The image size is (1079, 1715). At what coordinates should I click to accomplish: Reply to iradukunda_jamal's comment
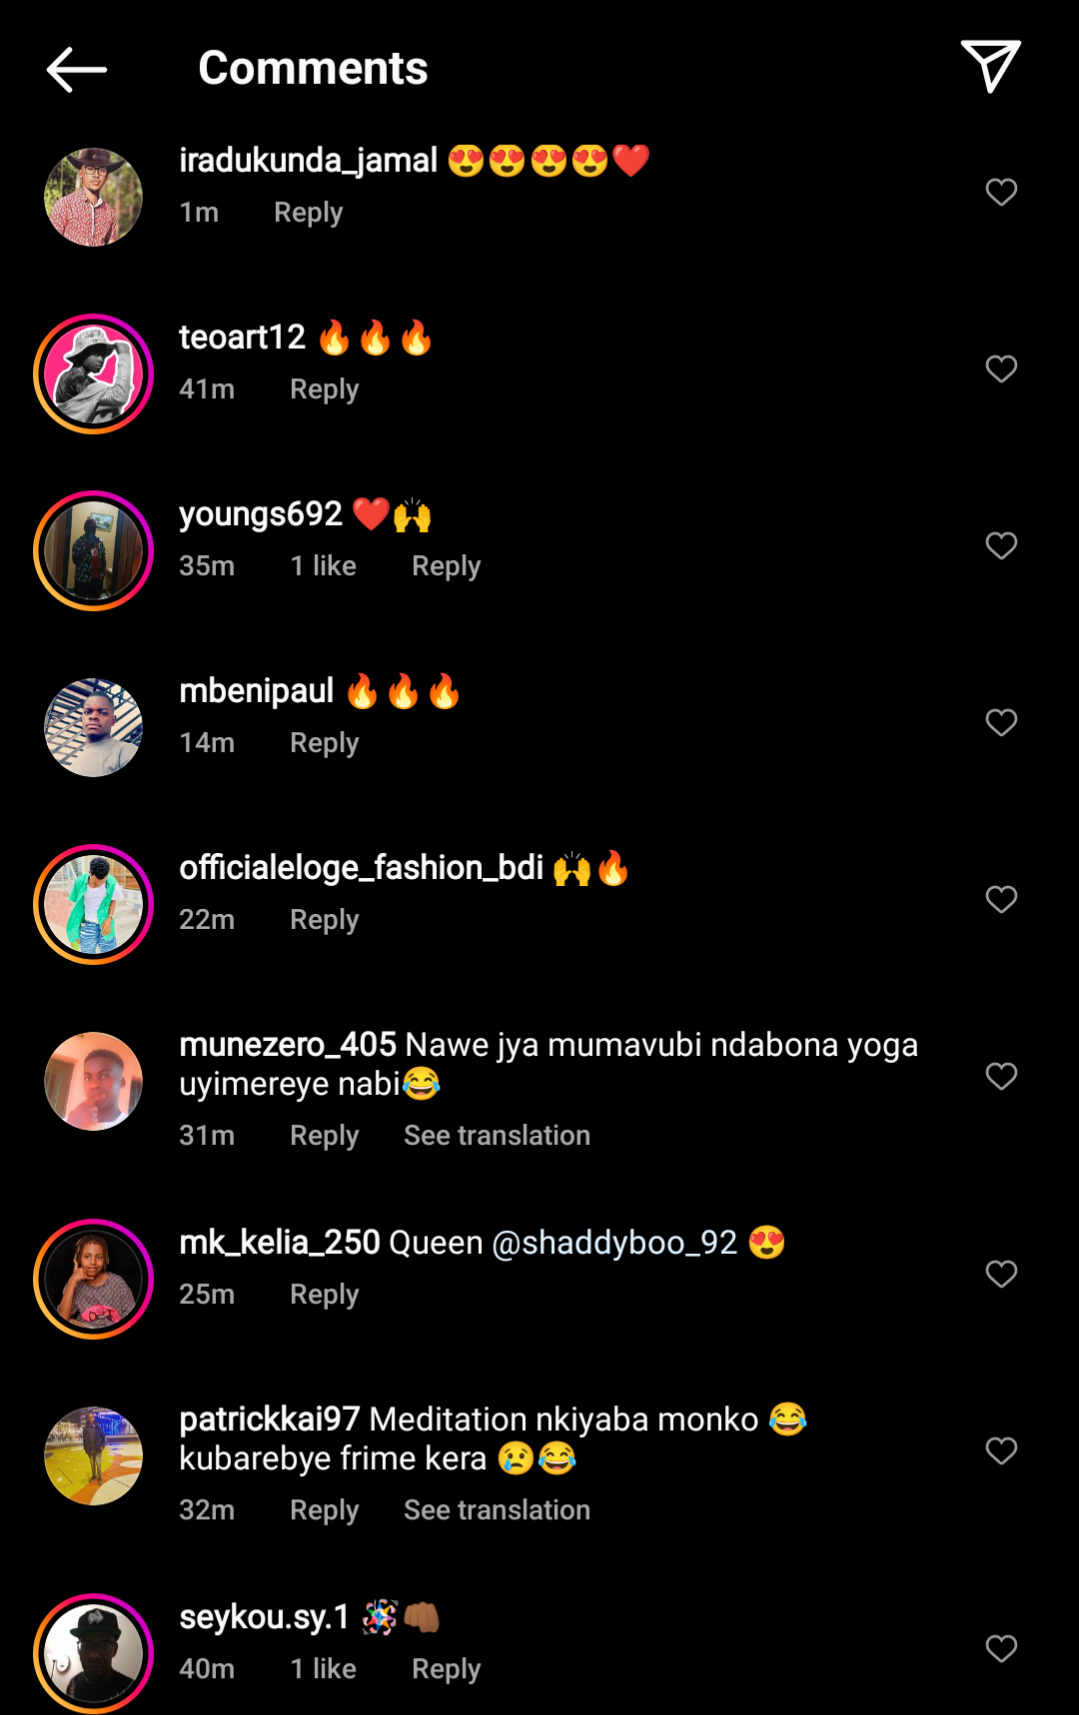pos(308,212)
